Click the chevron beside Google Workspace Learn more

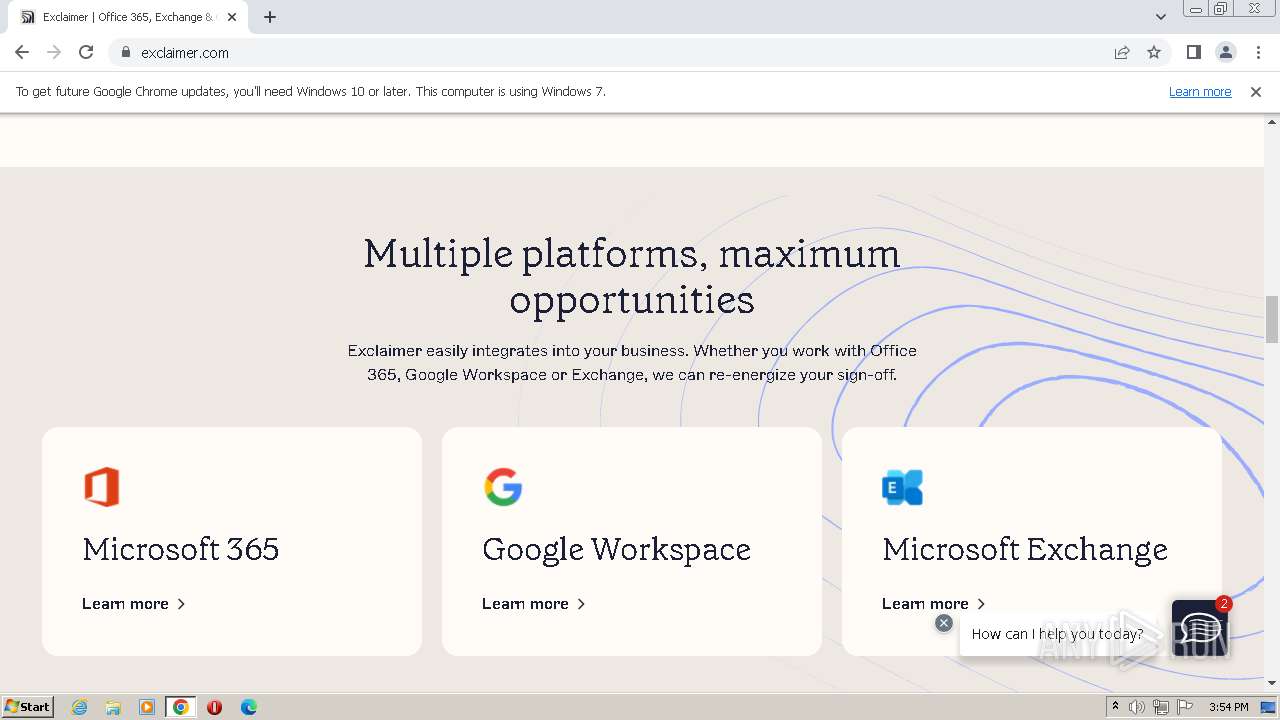[581, 604]
